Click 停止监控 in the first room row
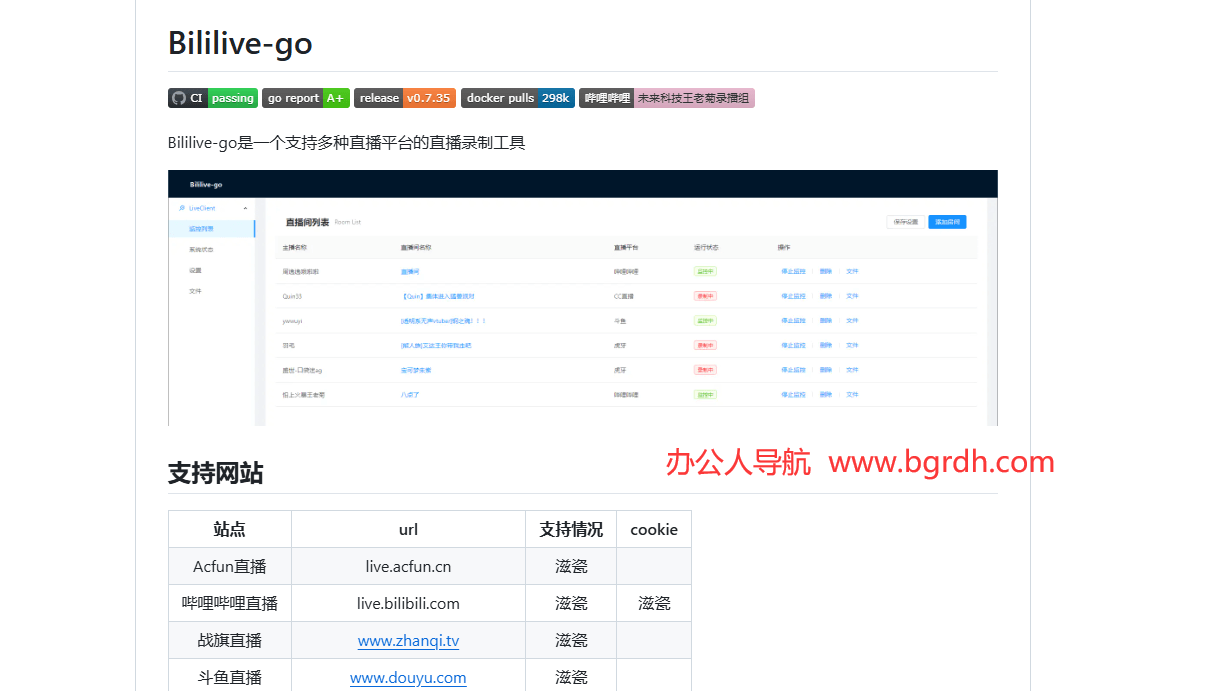 (793, 271)
